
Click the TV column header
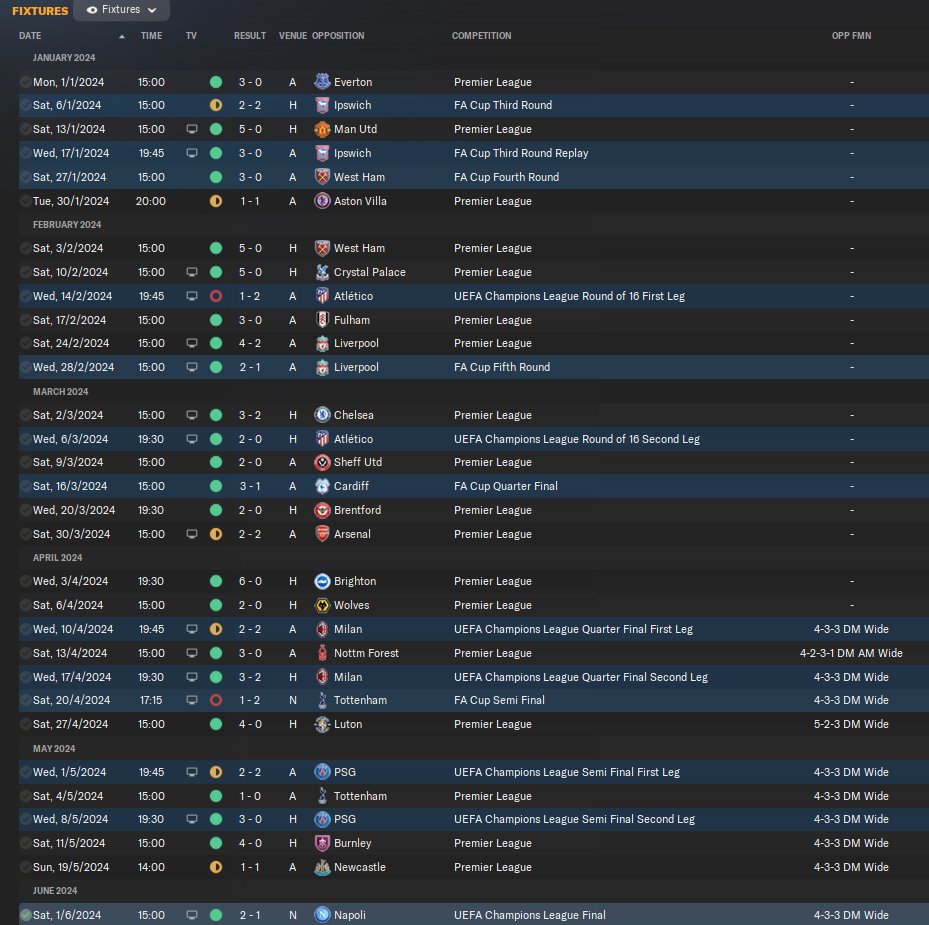click(191, 36)
